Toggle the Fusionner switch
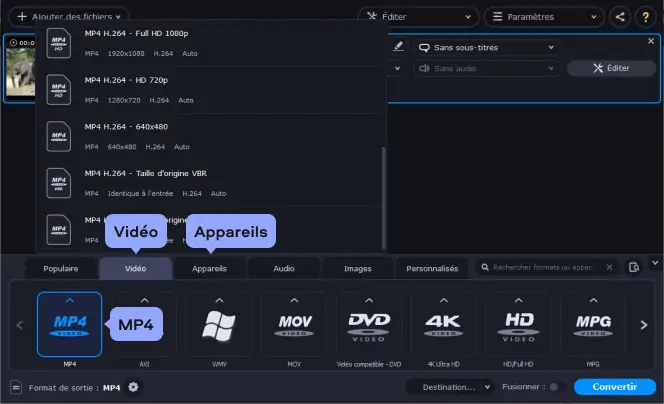This screenshot has height=404, width=664. [554, 387]
